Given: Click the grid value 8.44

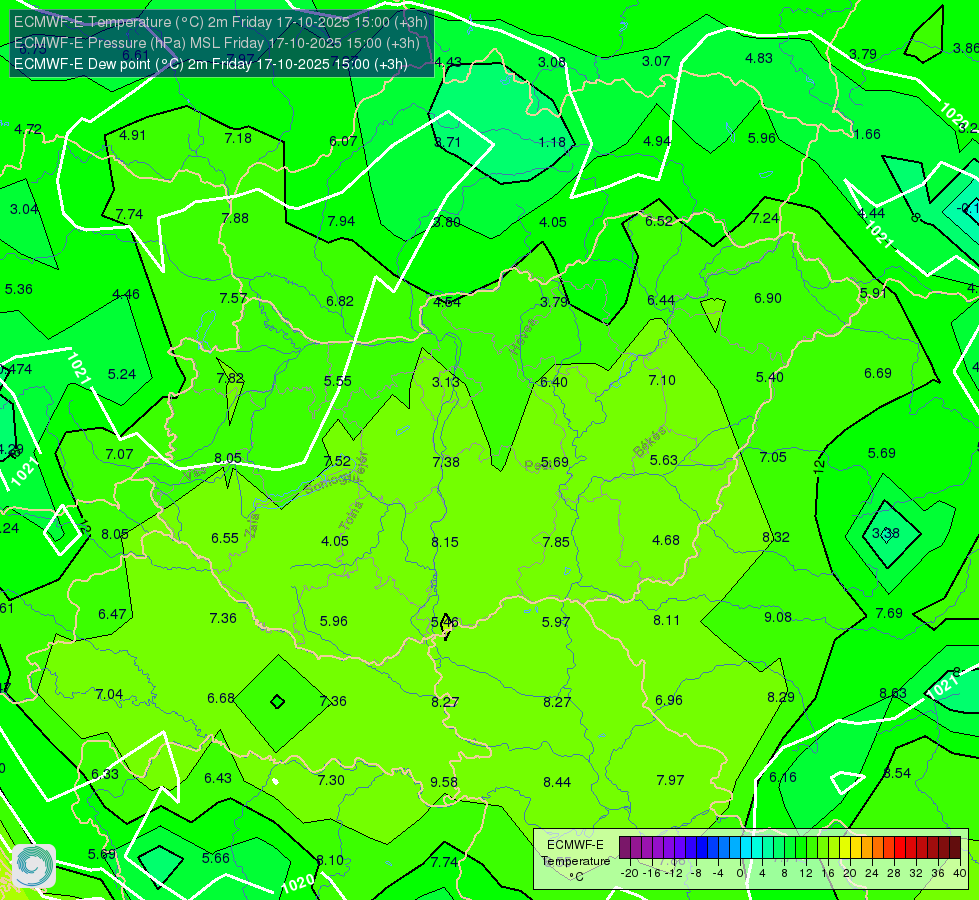Looking at the screenshot, I should click(557, 782).
